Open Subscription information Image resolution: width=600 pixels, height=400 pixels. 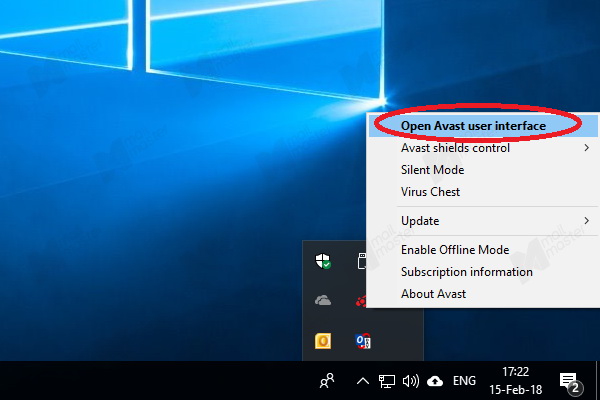point(483,272)
